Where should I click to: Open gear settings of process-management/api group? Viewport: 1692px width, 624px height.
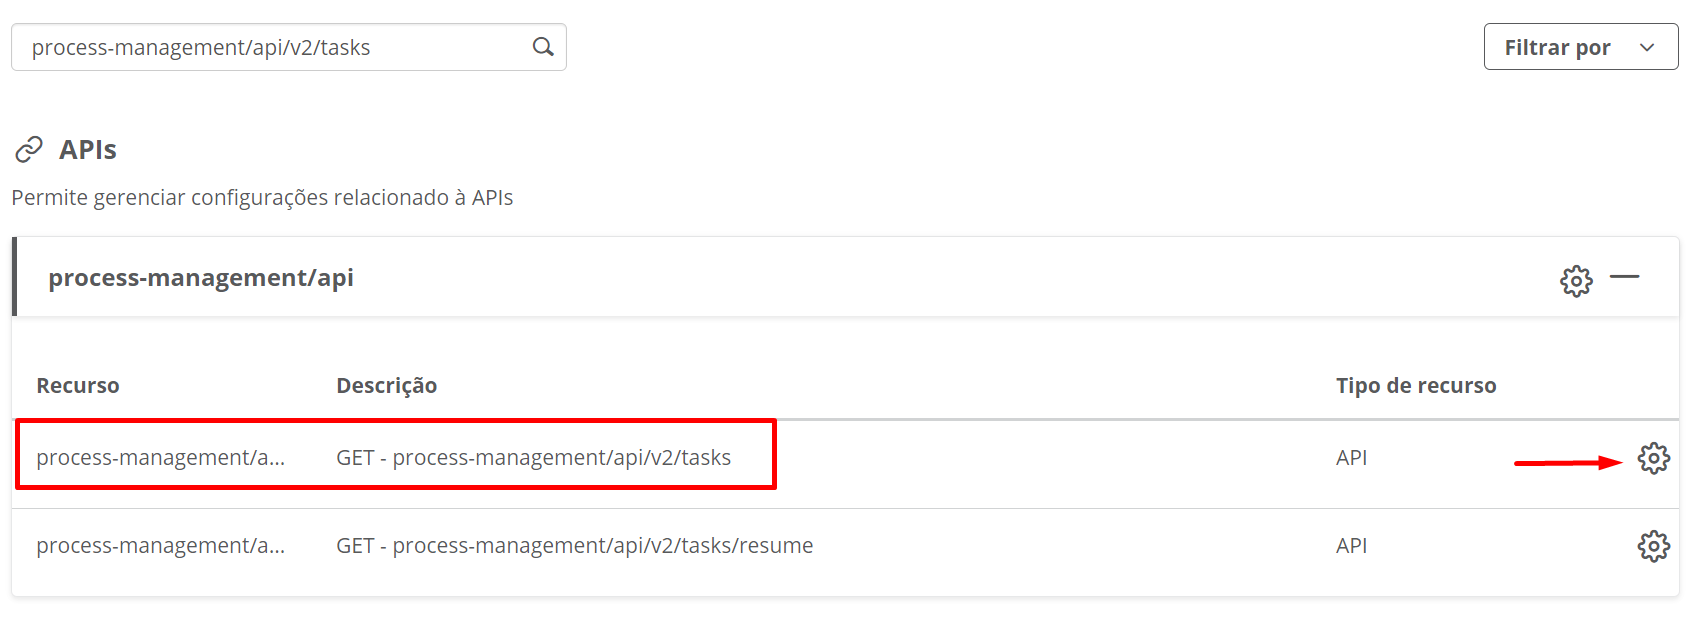click(1576, 281)
